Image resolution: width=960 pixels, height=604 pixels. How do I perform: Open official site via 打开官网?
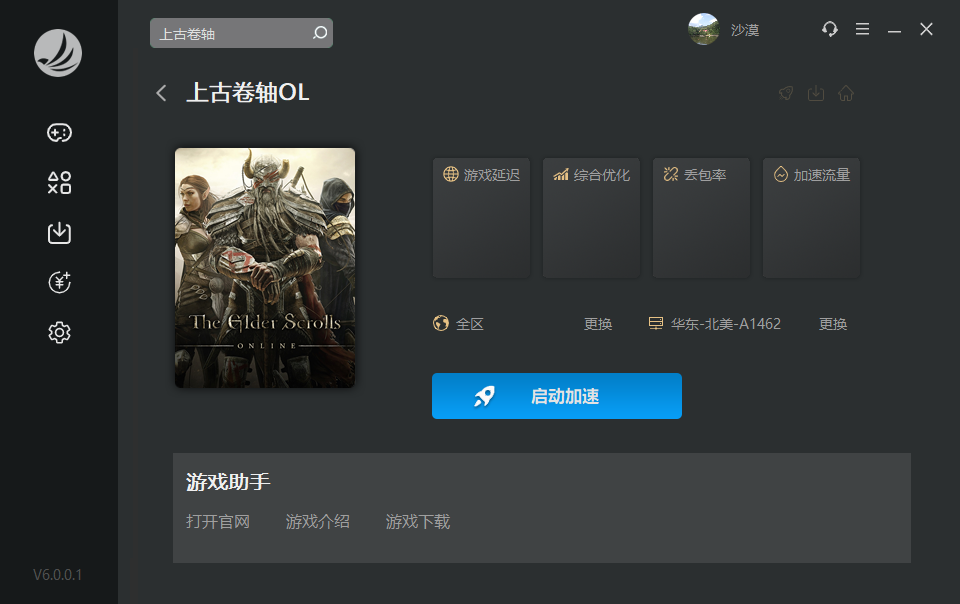click(x=218, y=521)
